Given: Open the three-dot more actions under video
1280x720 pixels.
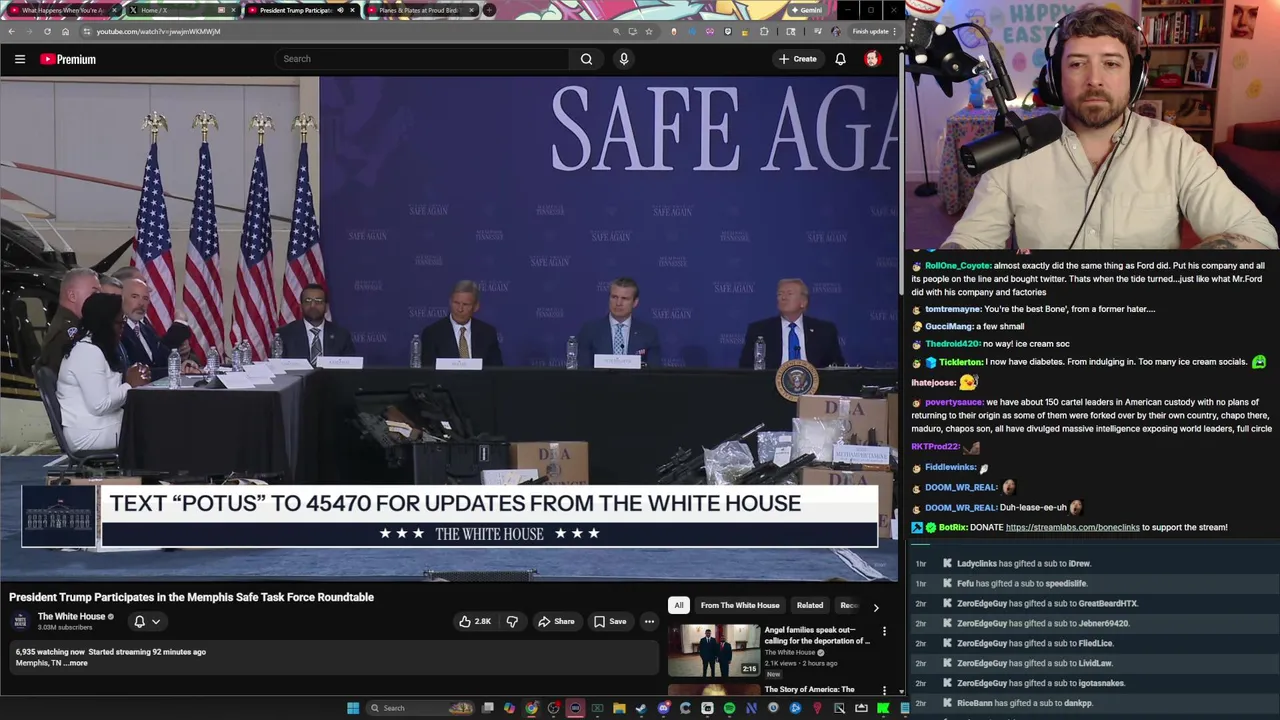Looking at the screenshot, I should point(649,621).
